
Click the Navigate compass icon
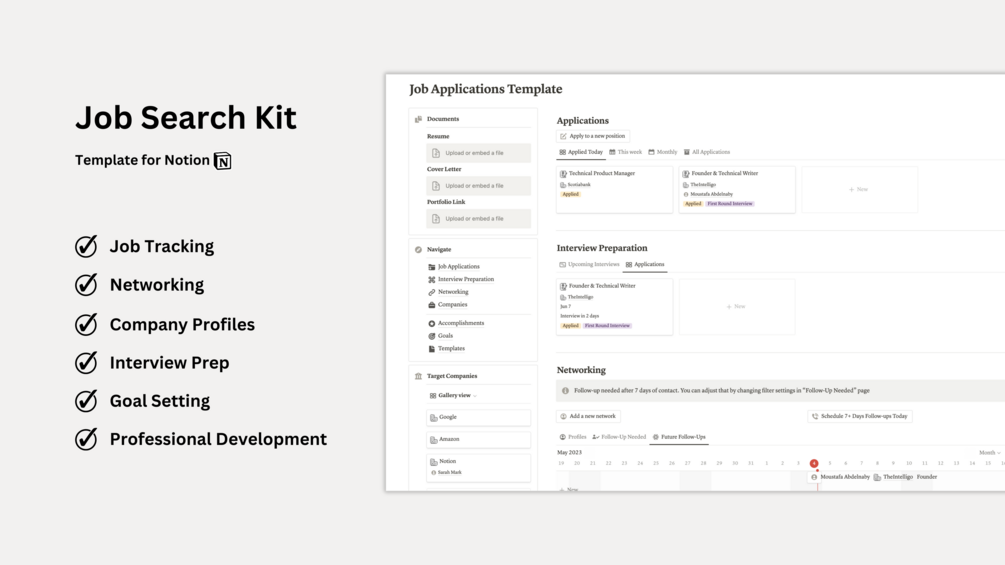point(419,250)
